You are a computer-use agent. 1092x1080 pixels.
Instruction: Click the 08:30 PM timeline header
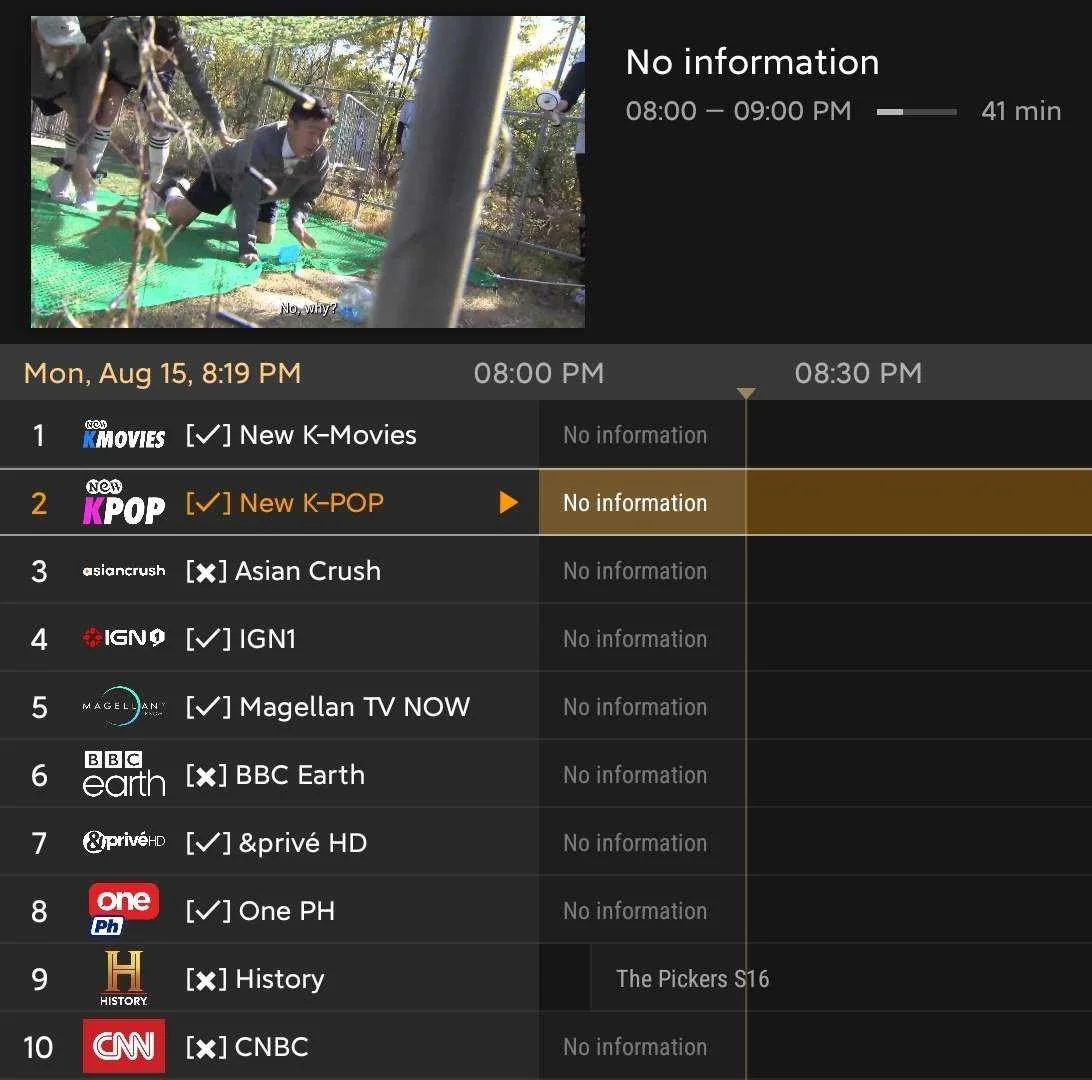coord(858,373)
